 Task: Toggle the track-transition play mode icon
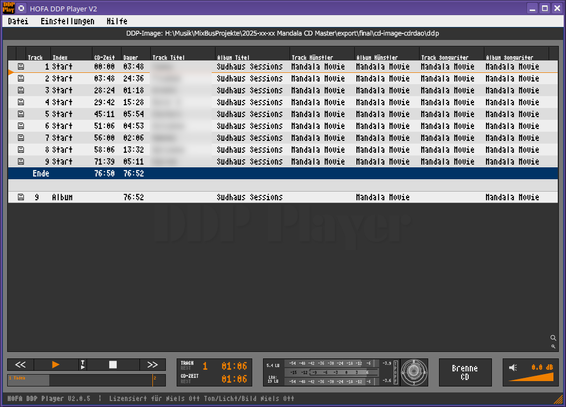tap(82, 365)
